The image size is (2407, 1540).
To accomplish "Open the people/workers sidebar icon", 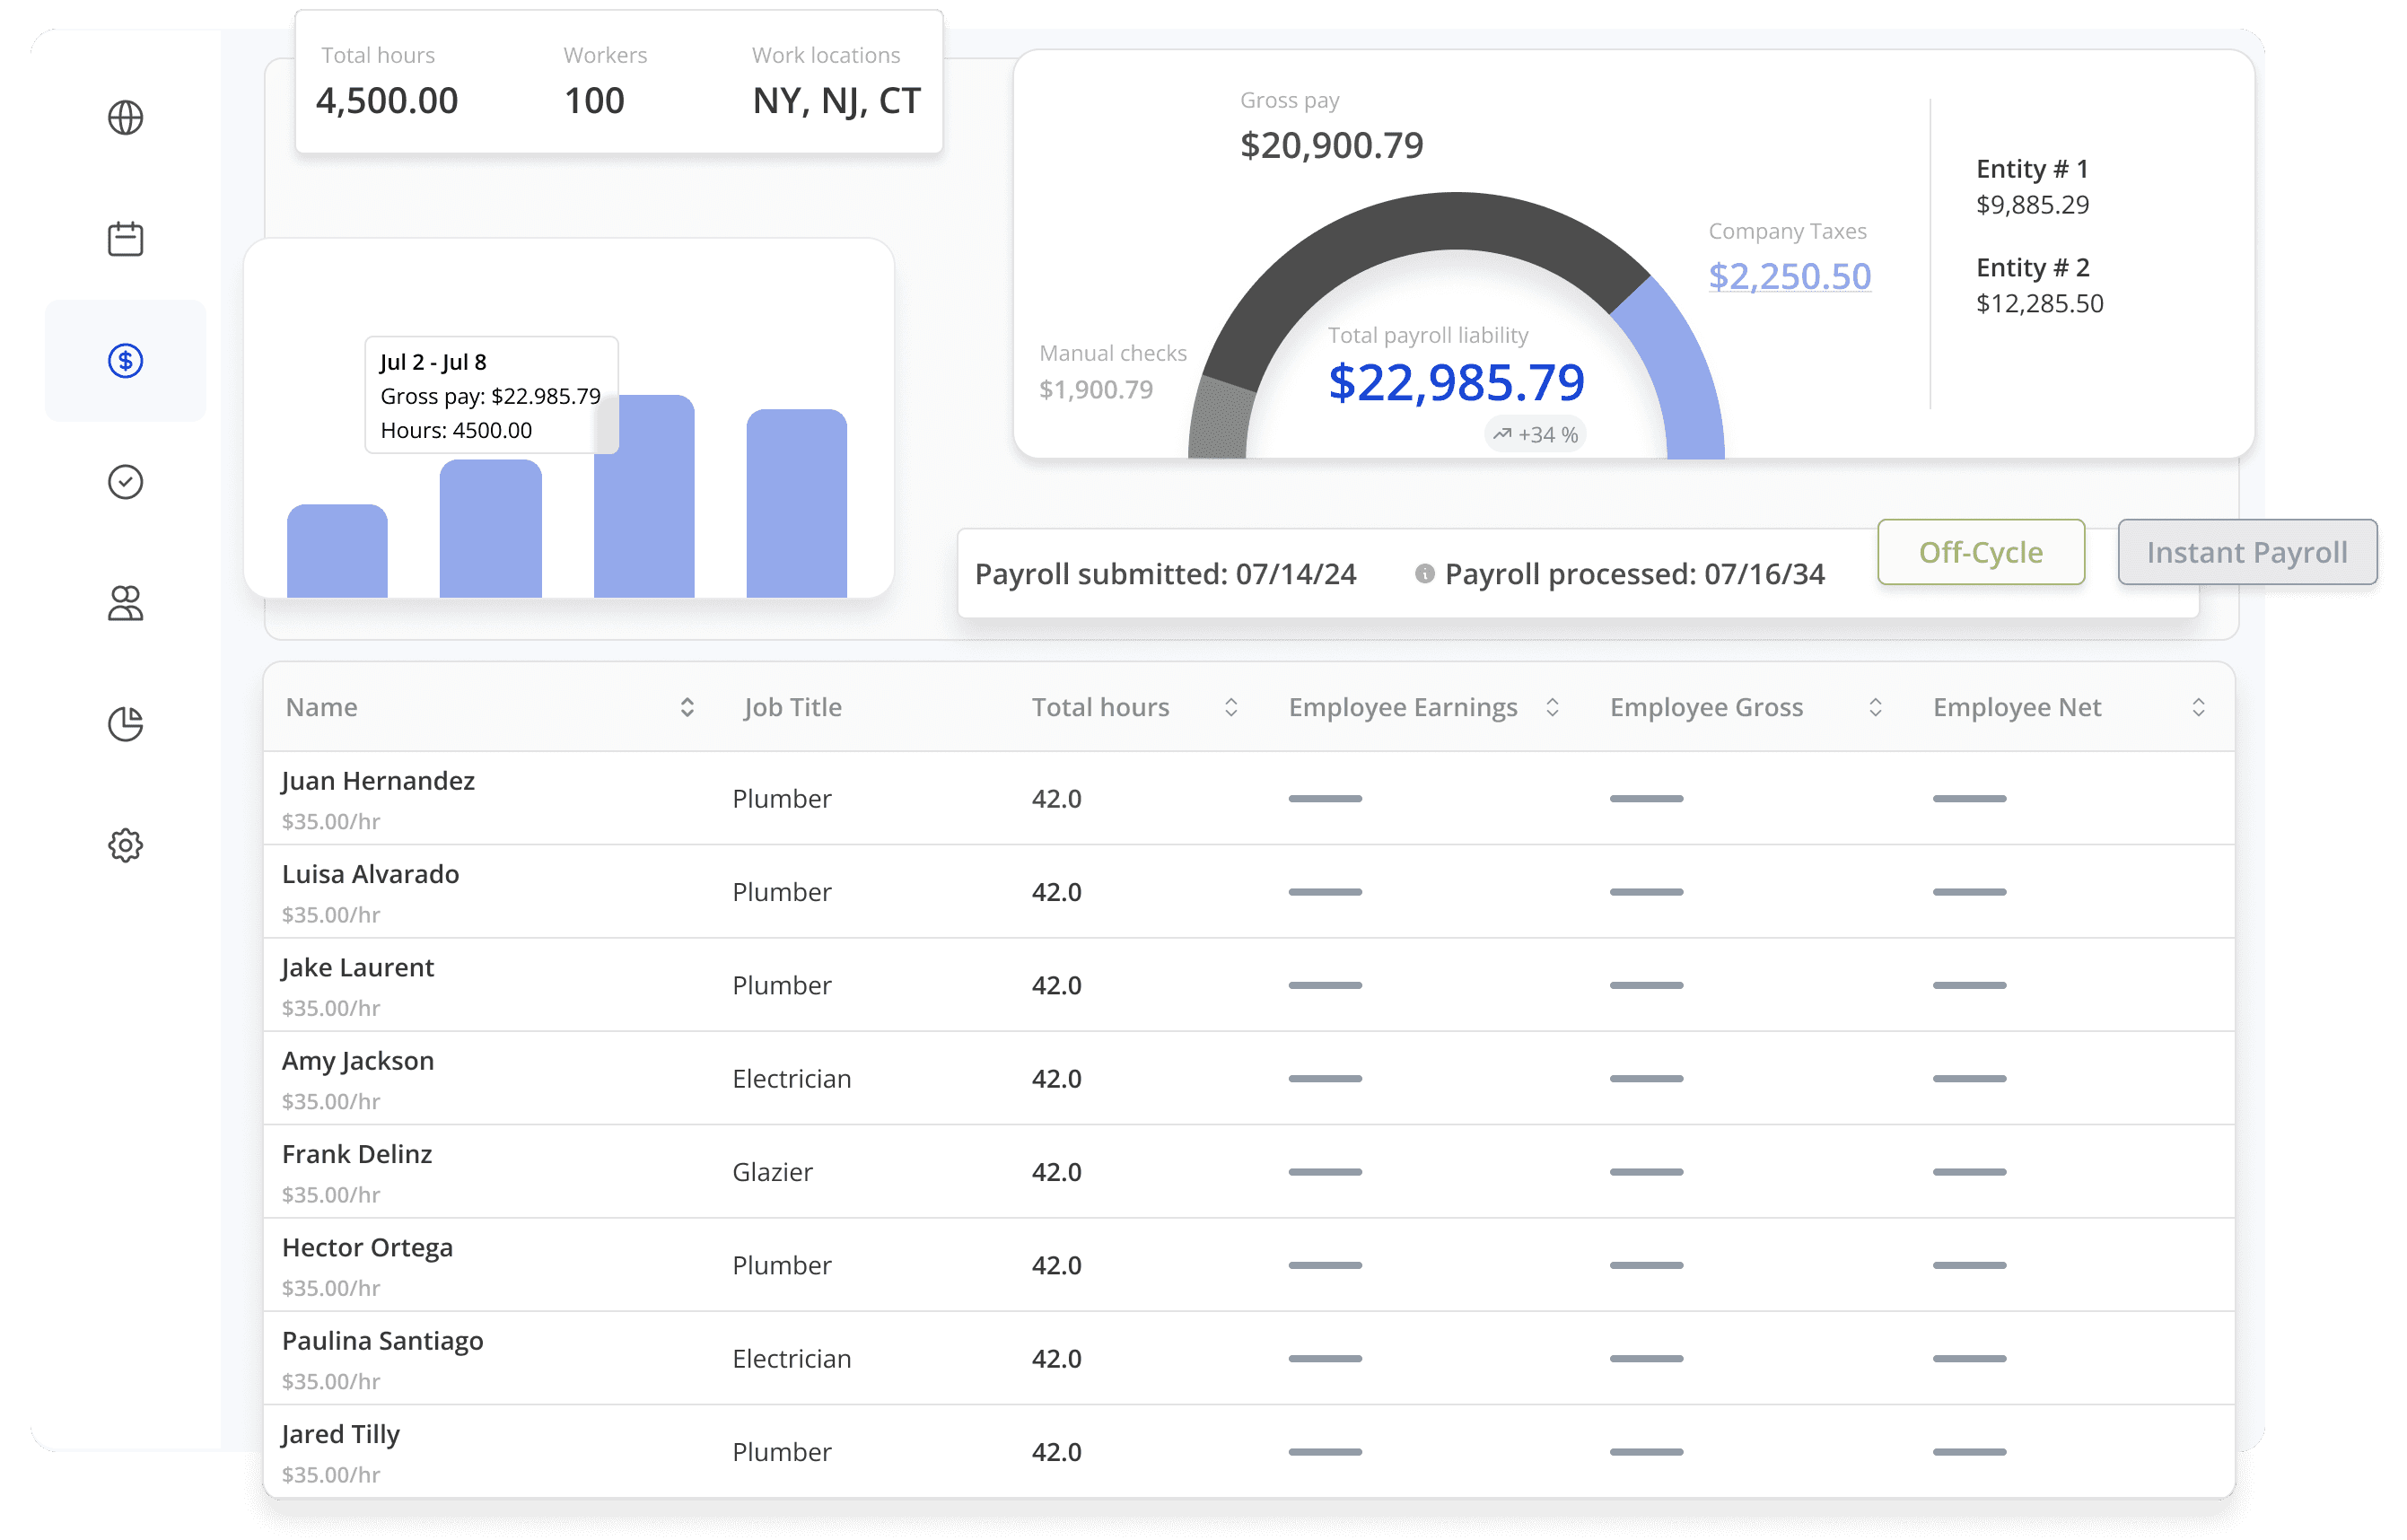I will coord(125,603).
